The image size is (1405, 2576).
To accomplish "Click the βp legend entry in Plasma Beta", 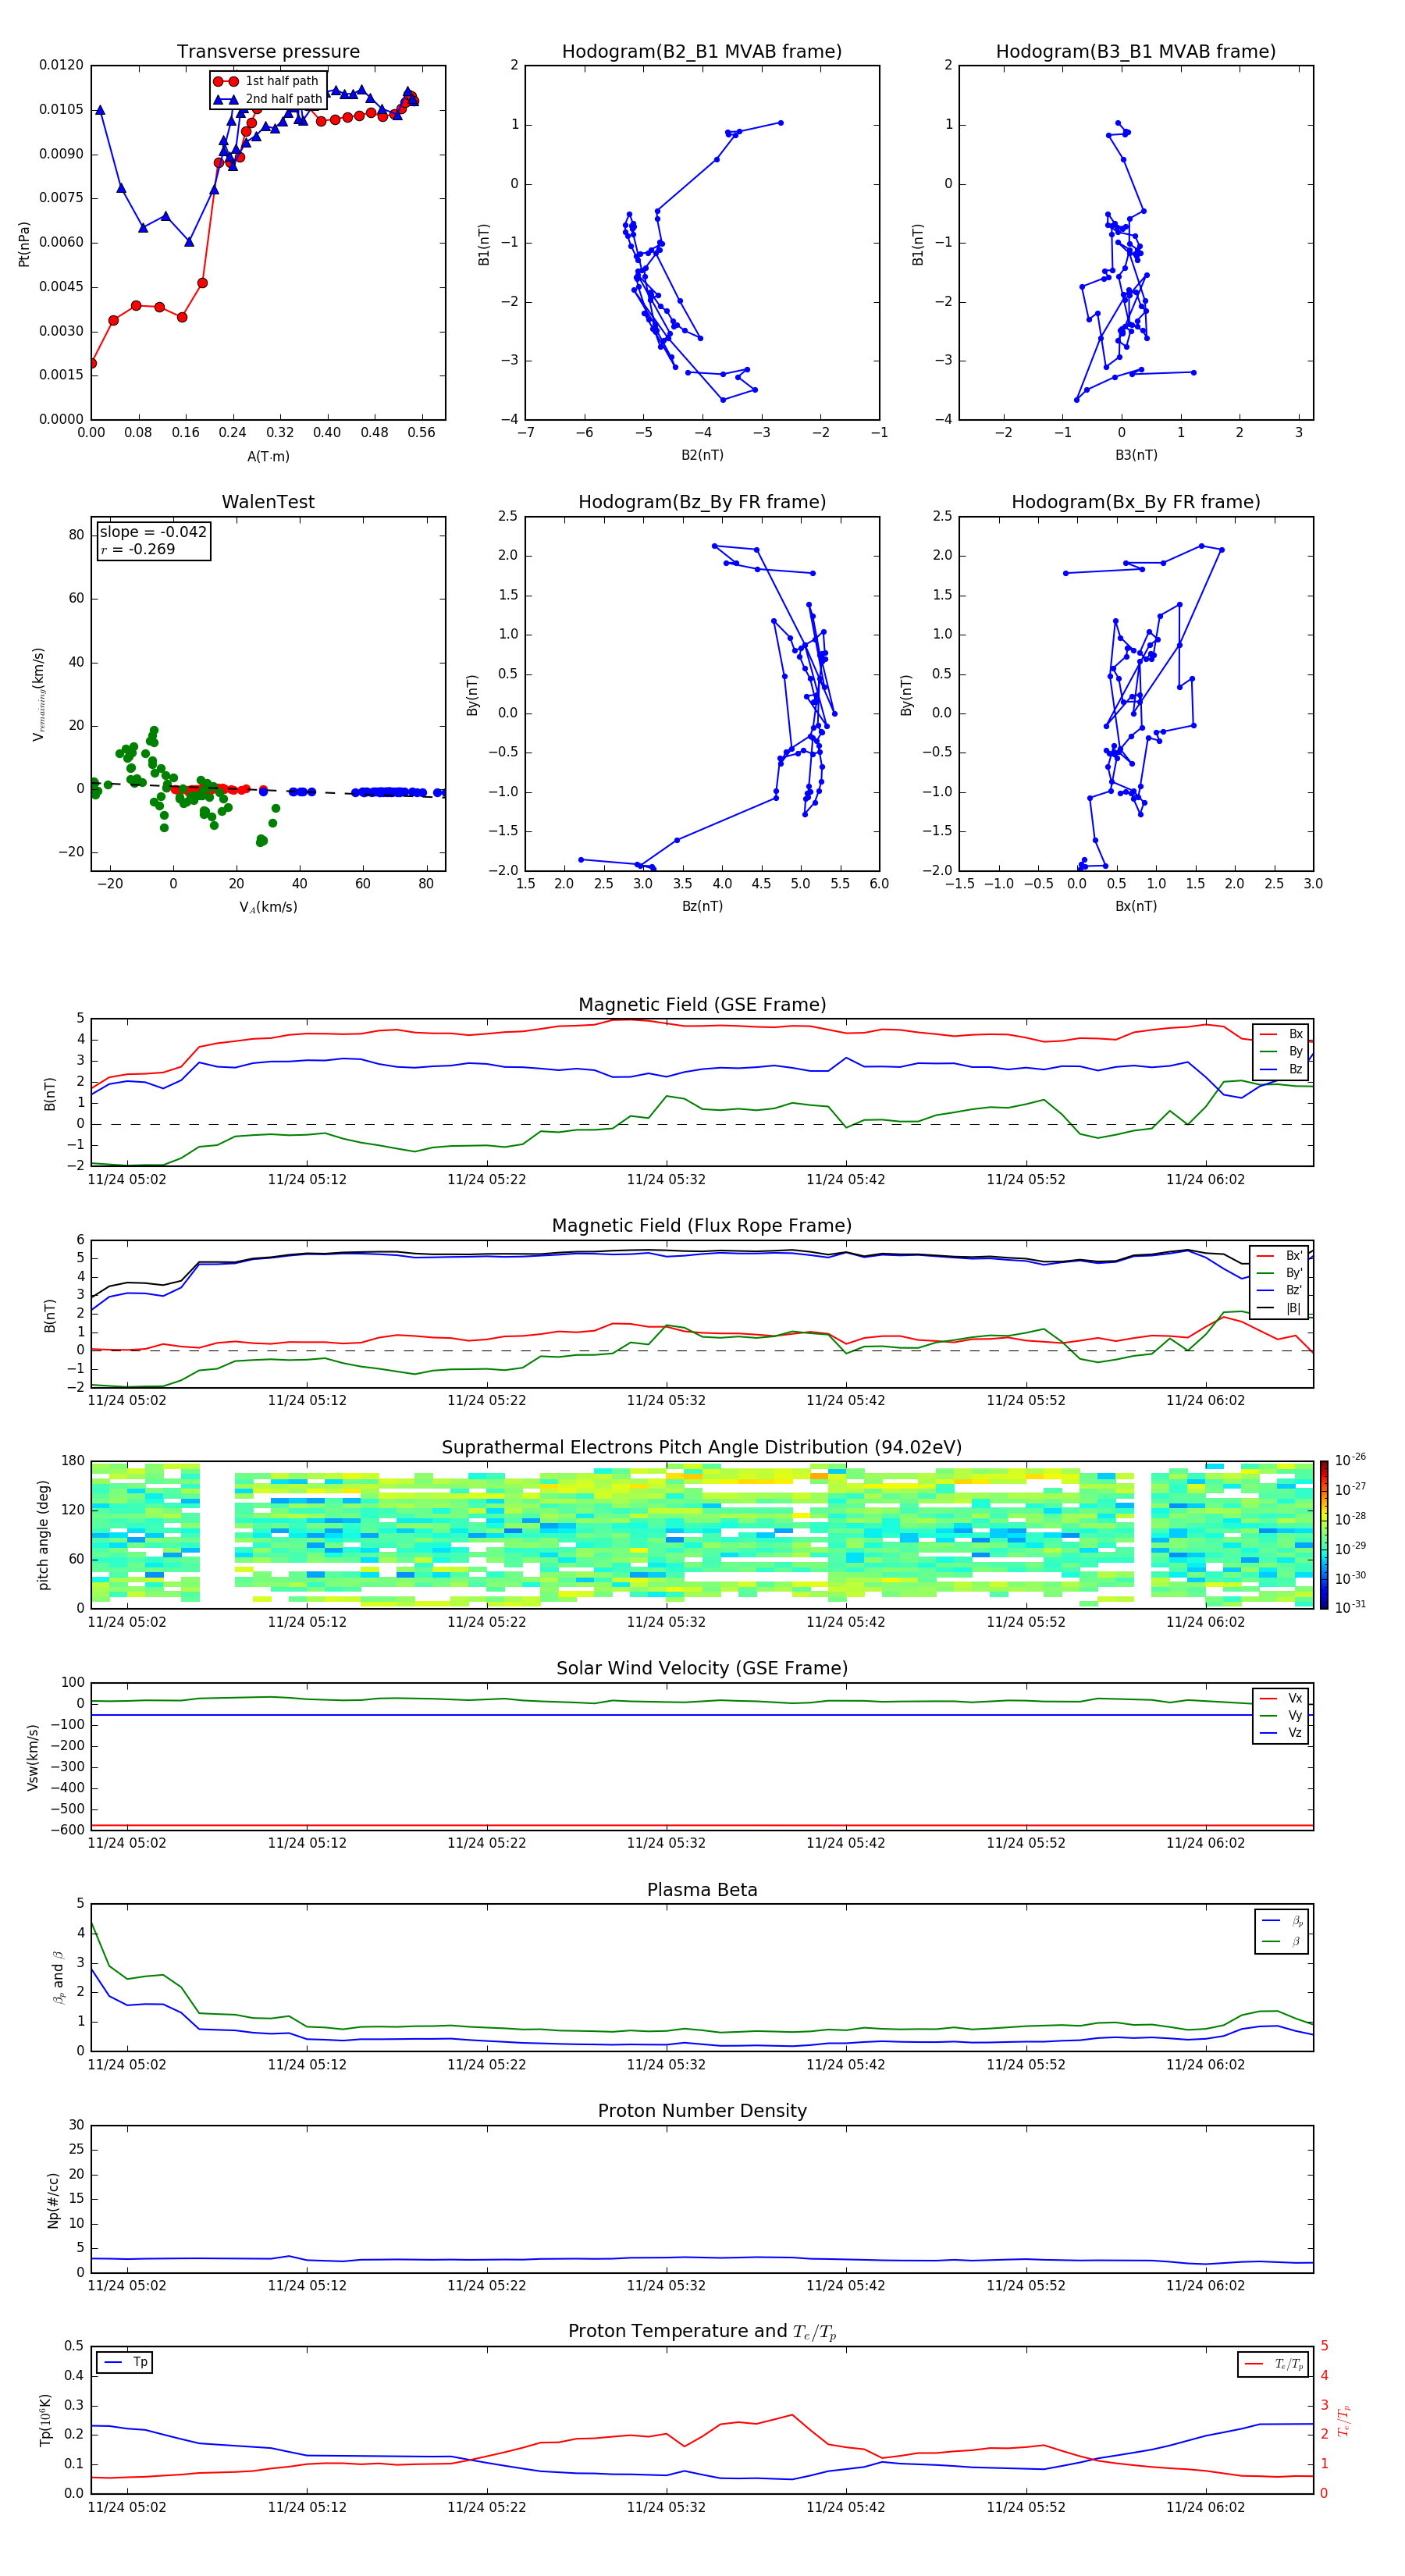I will pyautogui.click(x=1282, y=1921).
